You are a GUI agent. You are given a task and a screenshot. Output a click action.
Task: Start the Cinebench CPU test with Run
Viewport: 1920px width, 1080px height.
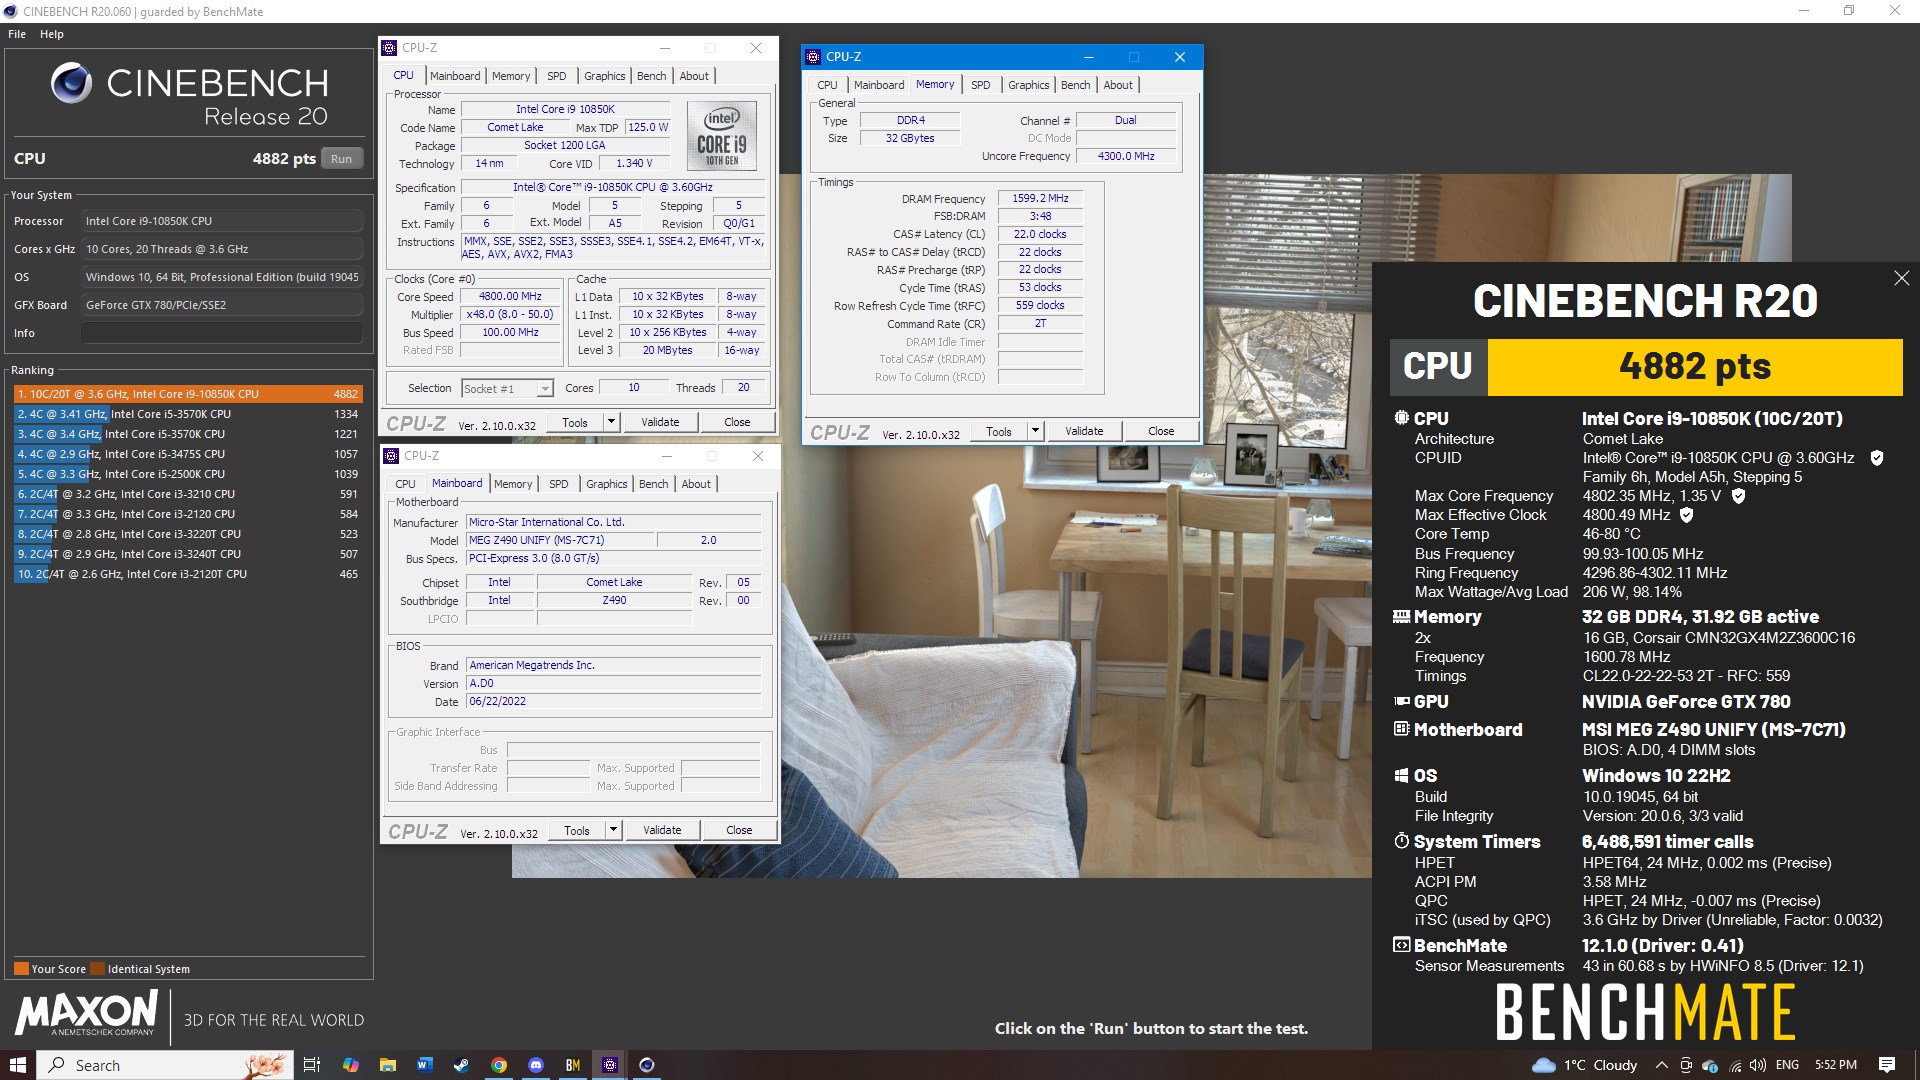(x=342, y=159)
